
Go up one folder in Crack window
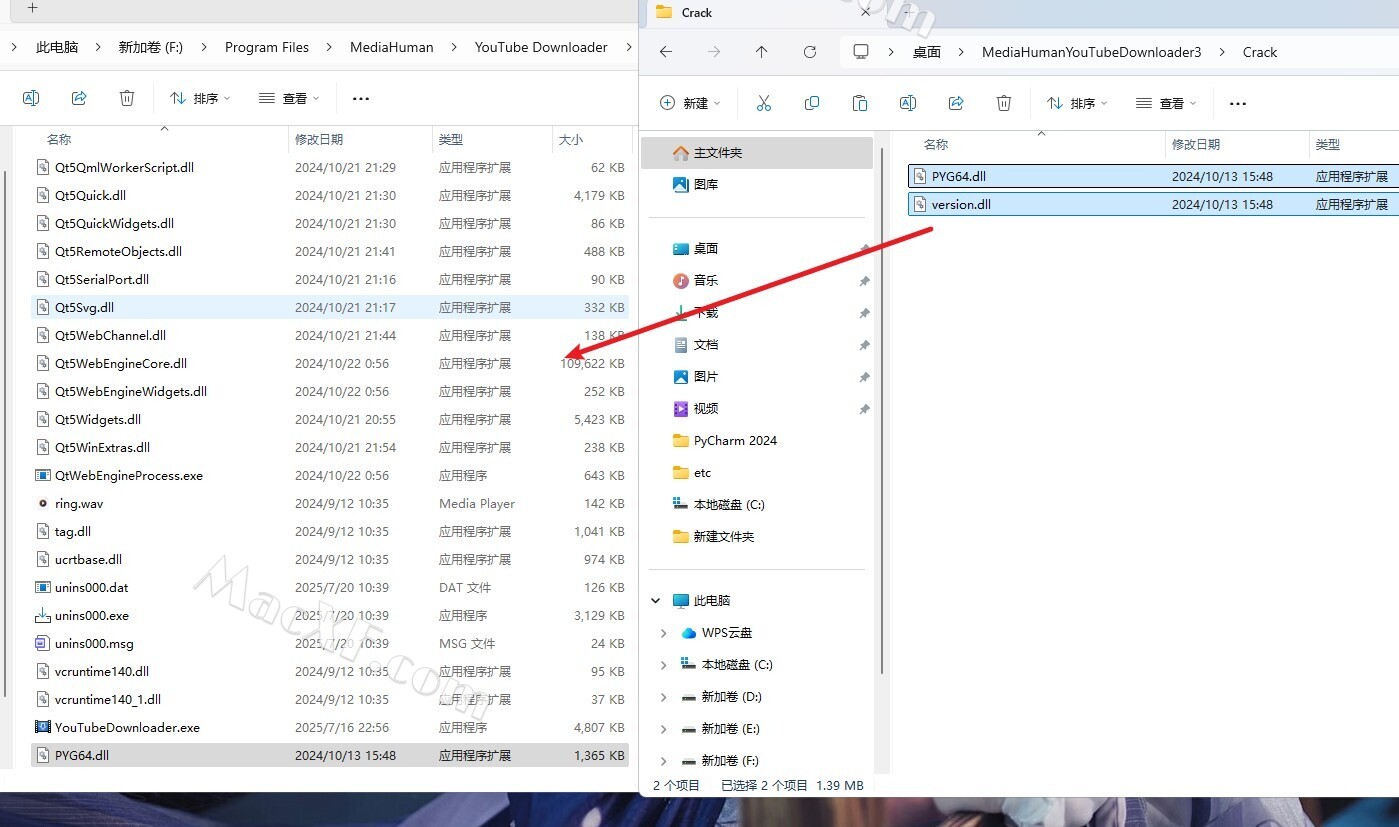coord(762,52)
